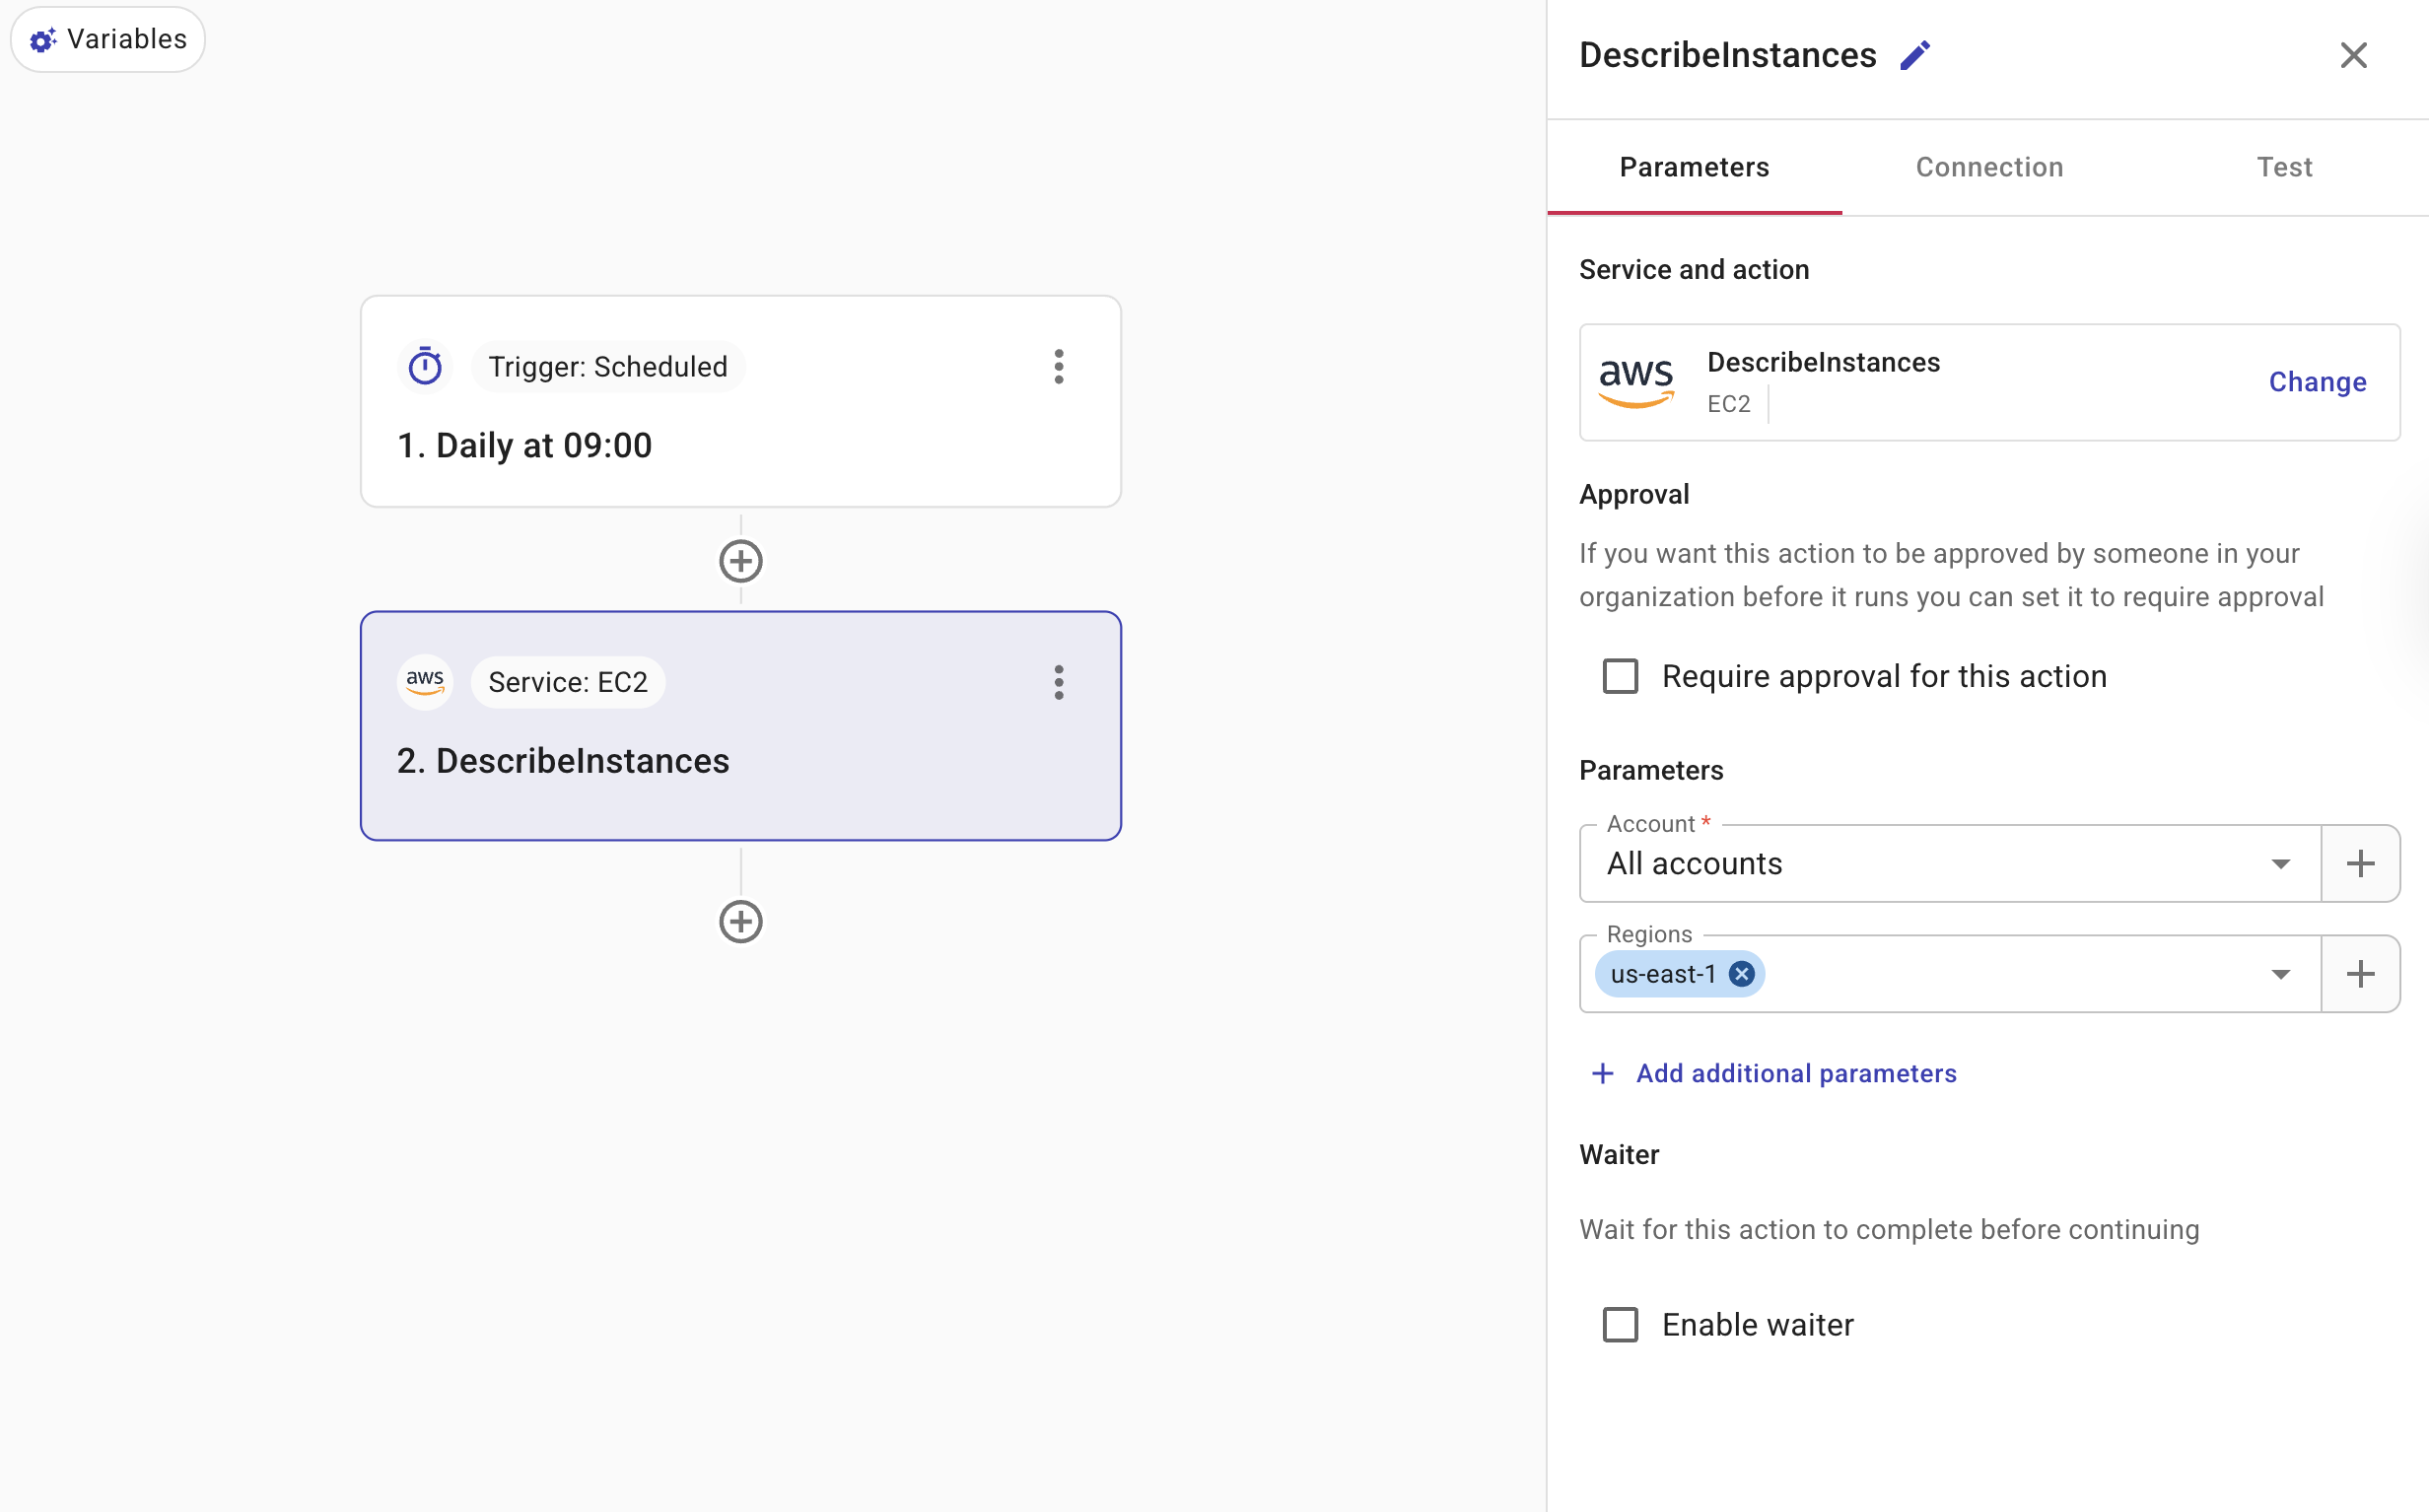Screen dimensions: 2429x1512
Task: Switch to the Test tab
Action: [2284, 167]
